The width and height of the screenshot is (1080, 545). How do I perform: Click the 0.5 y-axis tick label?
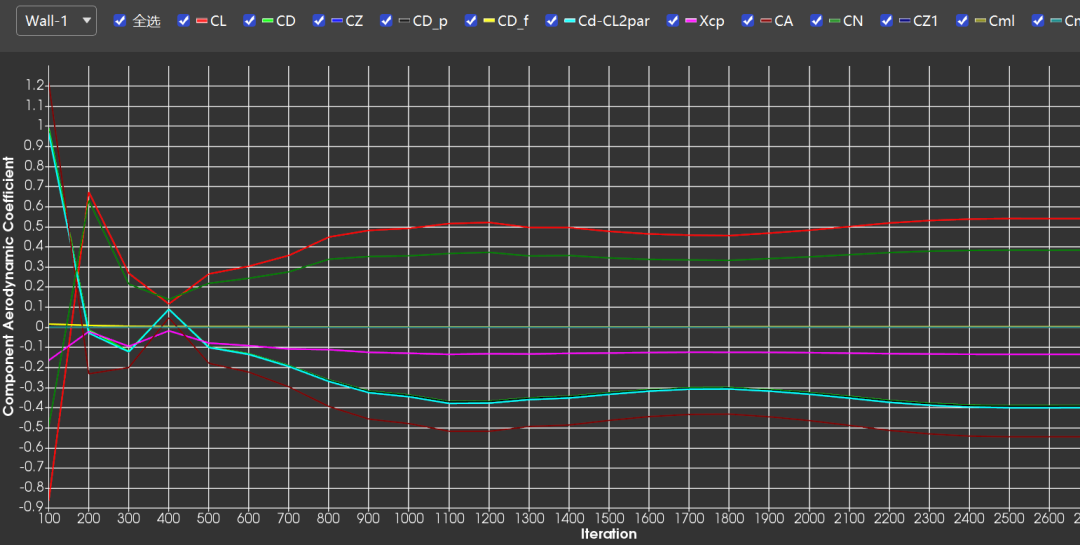pyautogui.click(x=36, y=226)
